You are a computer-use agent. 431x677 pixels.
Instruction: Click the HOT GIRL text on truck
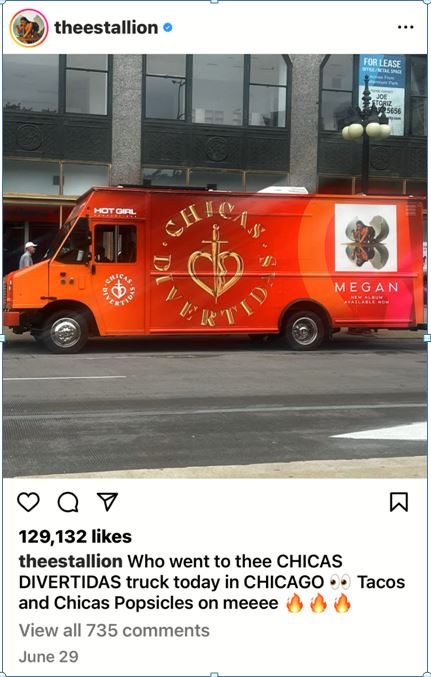[114, 212]
